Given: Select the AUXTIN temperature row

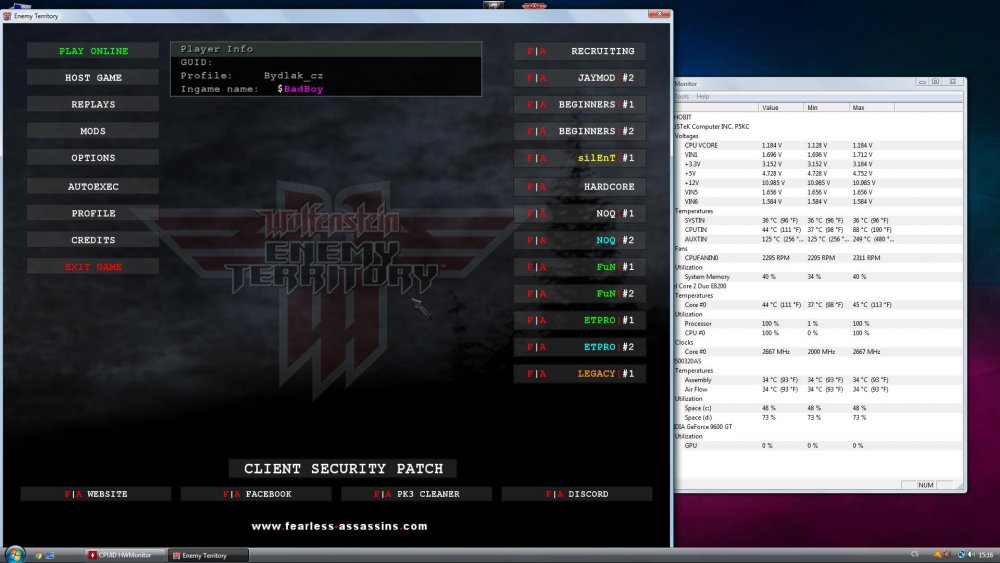Looking at the screenshot, I should point(819,239).
